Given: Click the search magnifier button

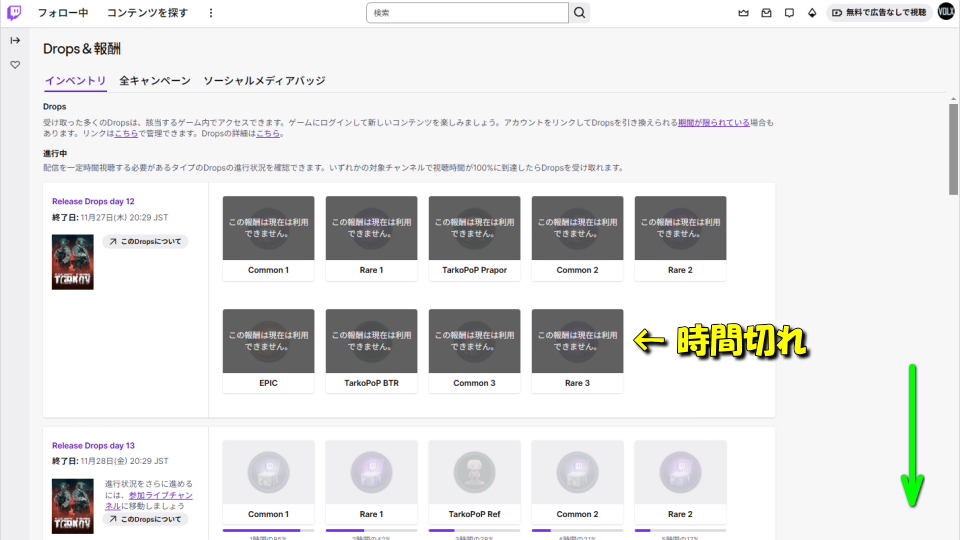Looking at the screenshot, I should click(579, 13).
